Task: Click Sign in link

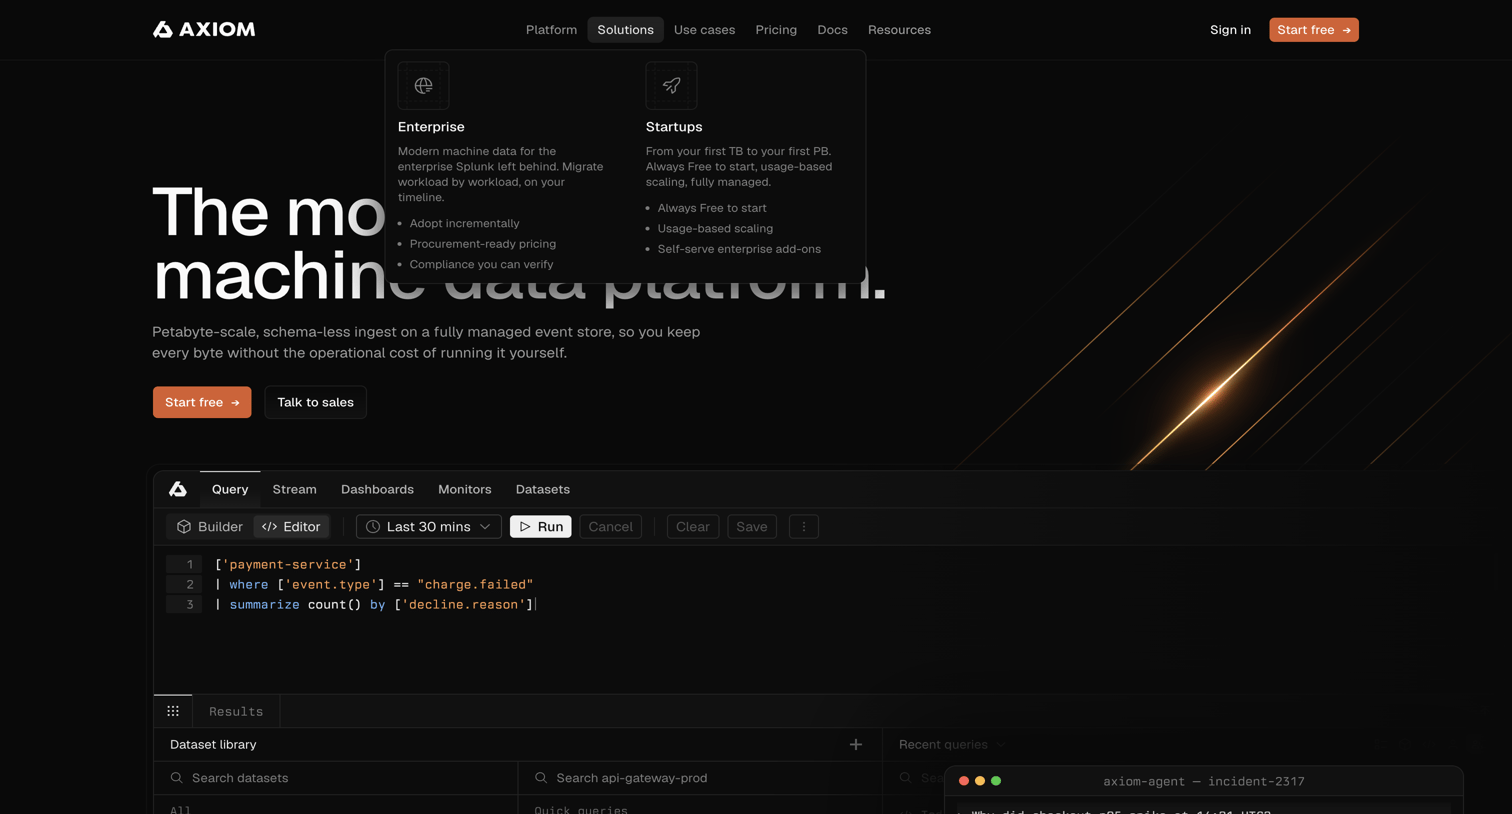Action: coord(1230,30)
